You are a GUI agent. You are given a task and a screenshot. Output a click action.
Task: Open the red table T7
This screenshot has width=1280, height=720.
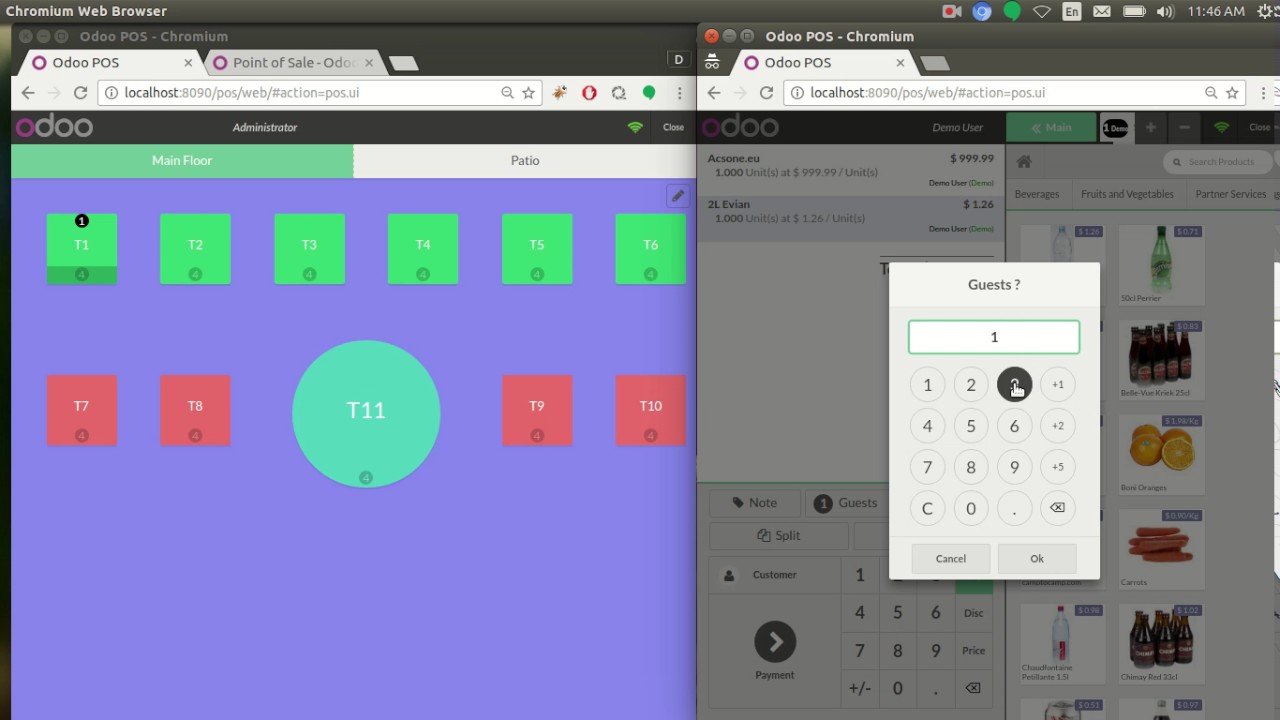tap(82, 410)
